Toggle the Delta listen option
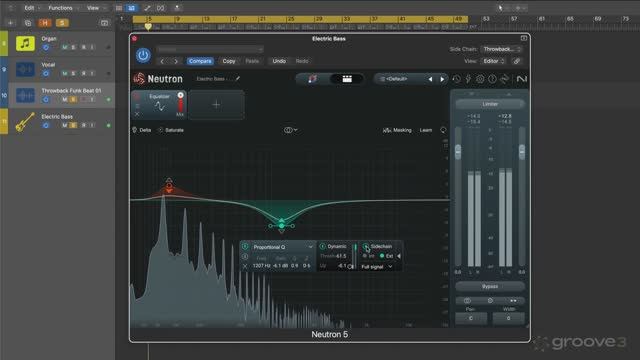This screenshot has height=360, width=640. (142, 130)
